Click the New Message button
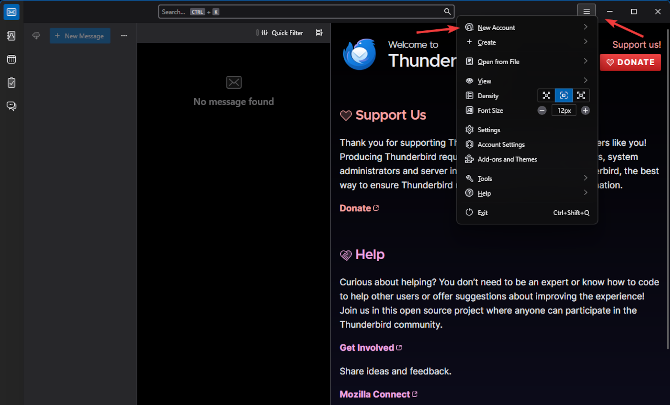Viewport: 670px width, 405px height. [80, 36]
